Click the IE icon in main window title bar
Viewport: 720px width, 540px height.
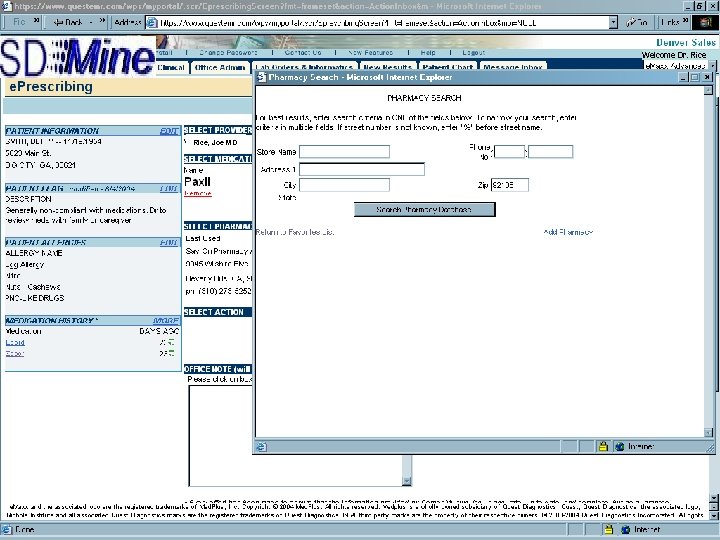(6, 6)
